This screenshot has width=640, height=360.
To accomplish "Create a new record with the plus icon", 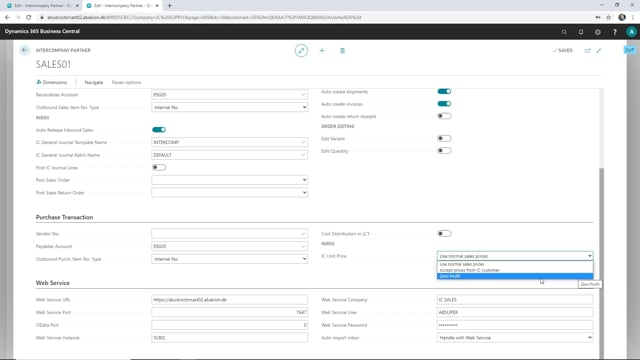I will click(322, 51).
